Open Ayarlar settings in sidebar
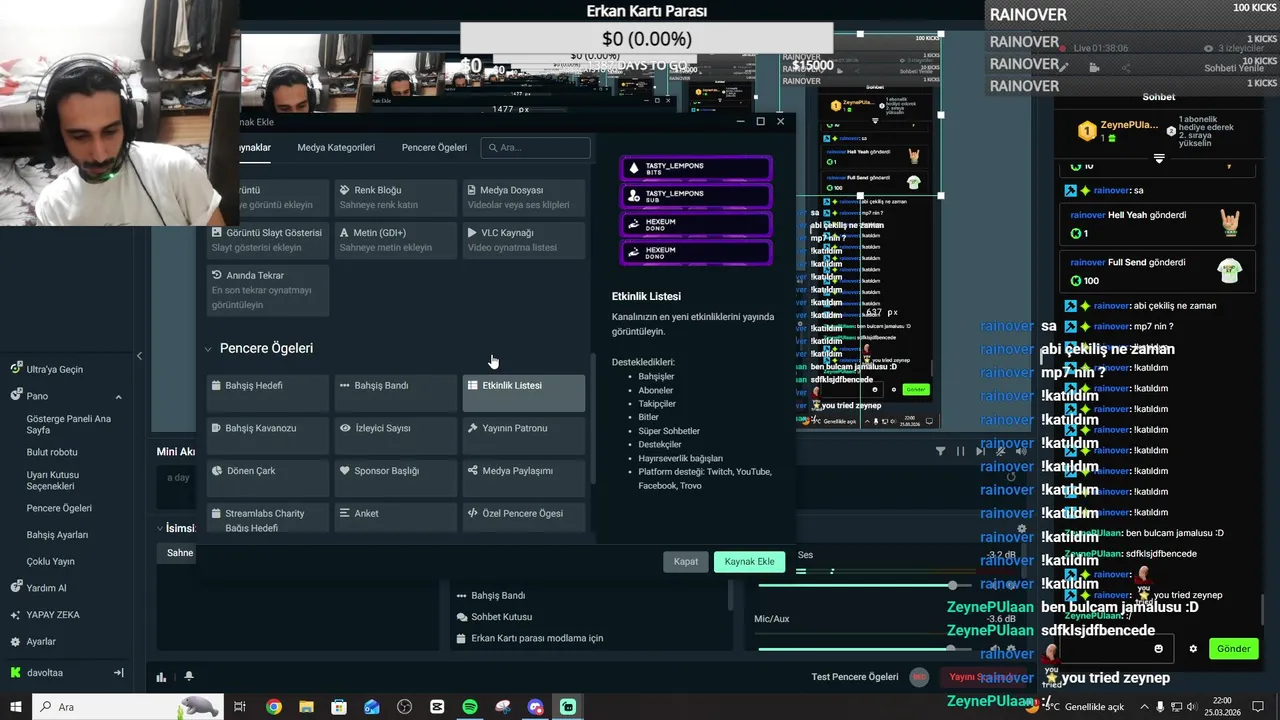Screen dimensions: 1280x720 pyautogui.click(x=41, y=641)
